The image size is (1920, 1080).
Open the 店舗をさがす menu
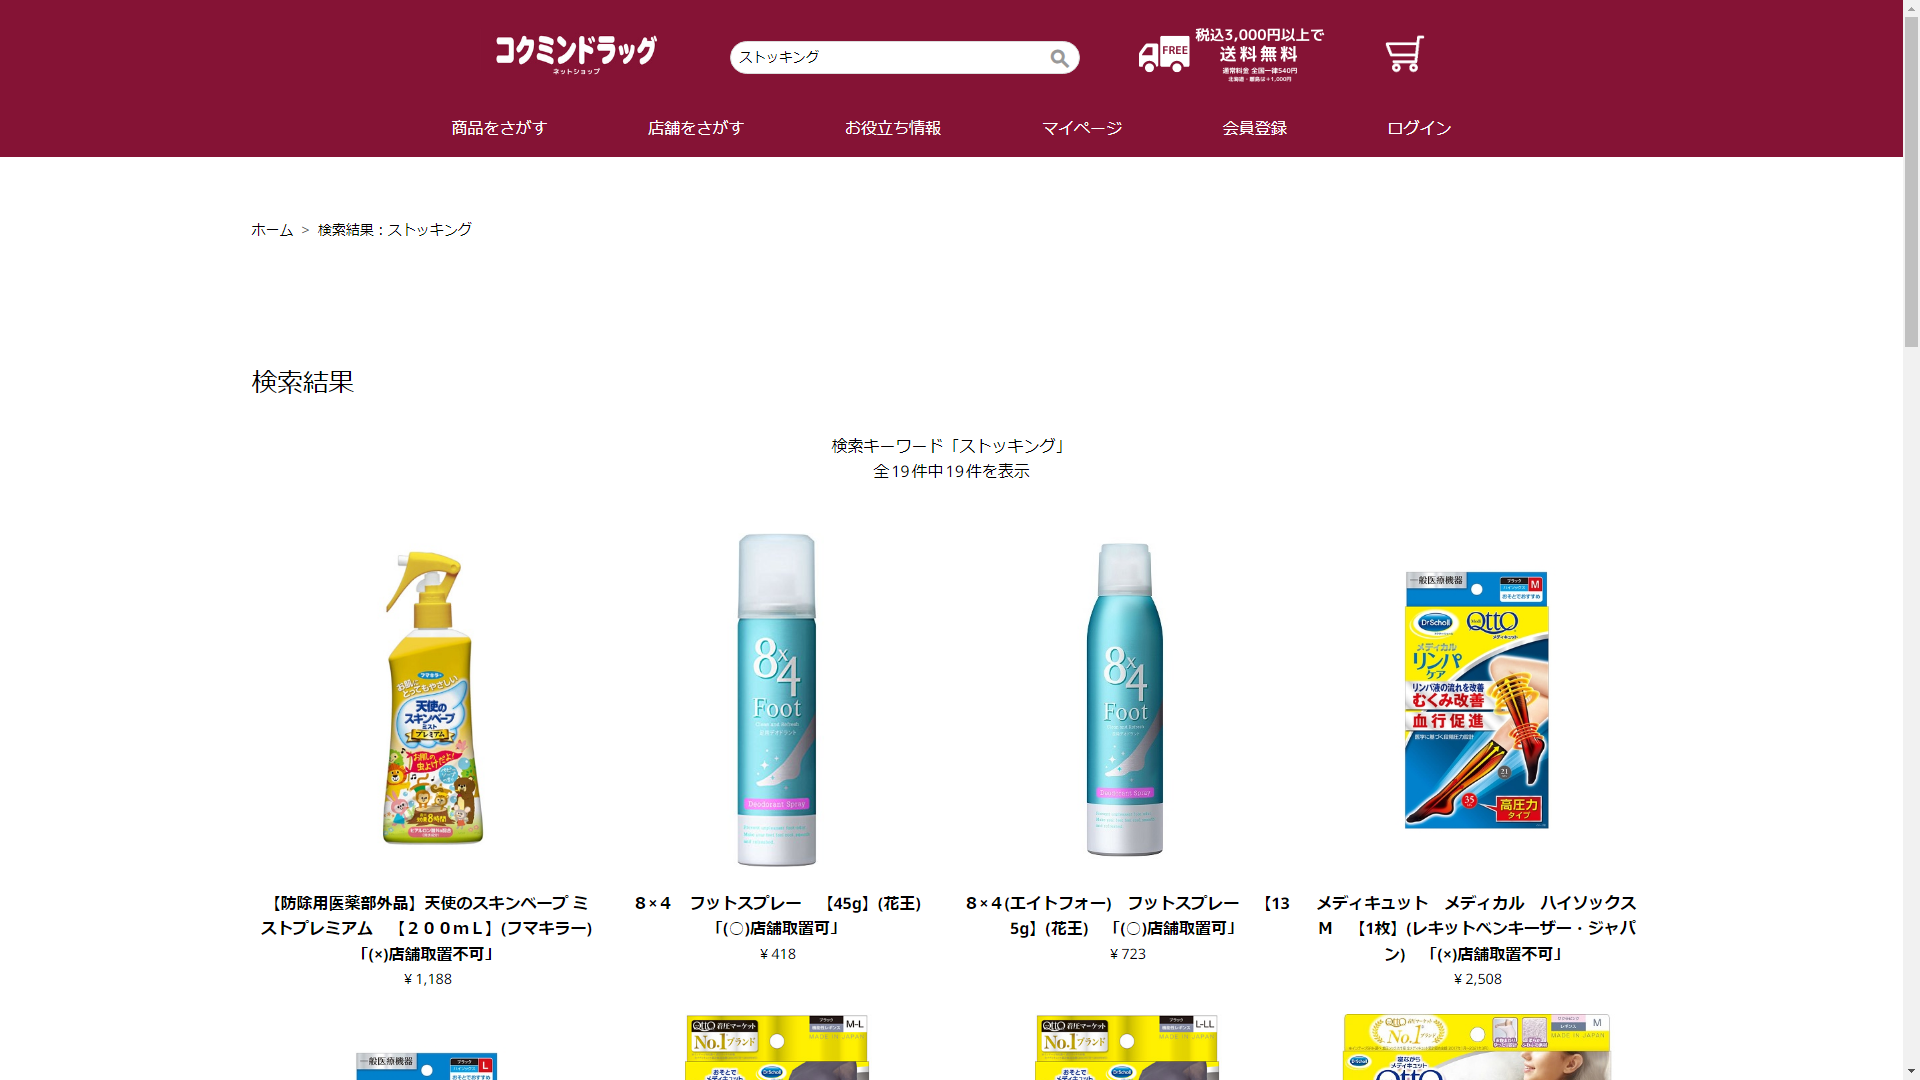696,128
